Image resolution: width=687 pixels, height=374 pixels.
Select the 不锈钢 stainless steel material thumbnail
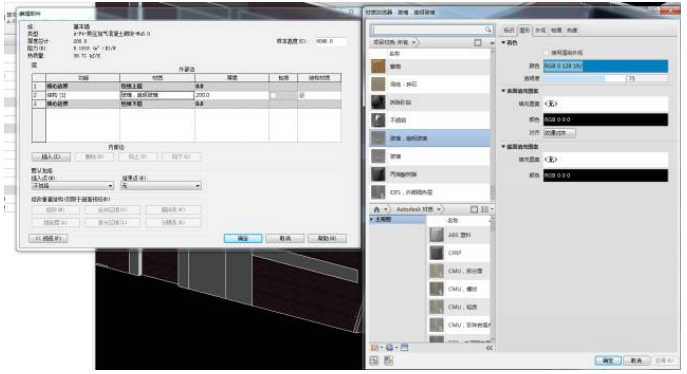(378, 120)
